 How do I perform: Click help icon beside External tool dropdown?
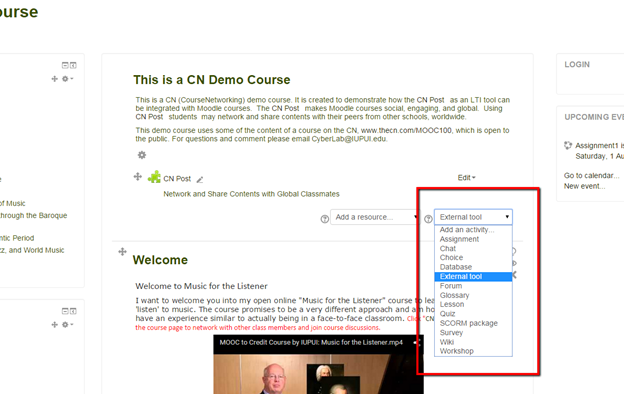point(428,219)
